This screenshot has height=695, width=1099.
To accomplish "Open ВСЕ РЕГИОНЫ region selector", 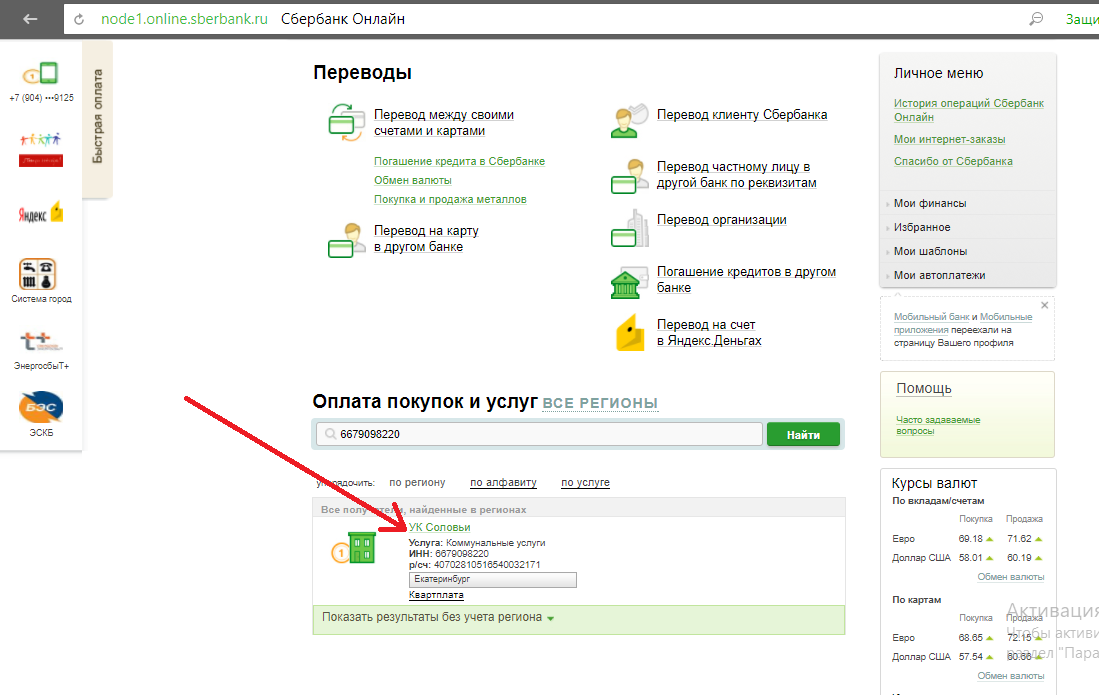I will coord(600,404).
